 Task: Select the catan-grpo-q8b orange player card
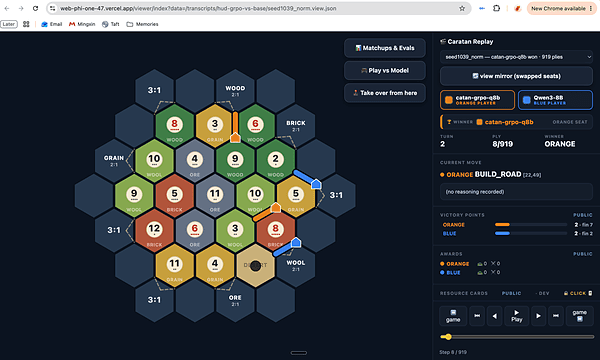coord(478,100)
